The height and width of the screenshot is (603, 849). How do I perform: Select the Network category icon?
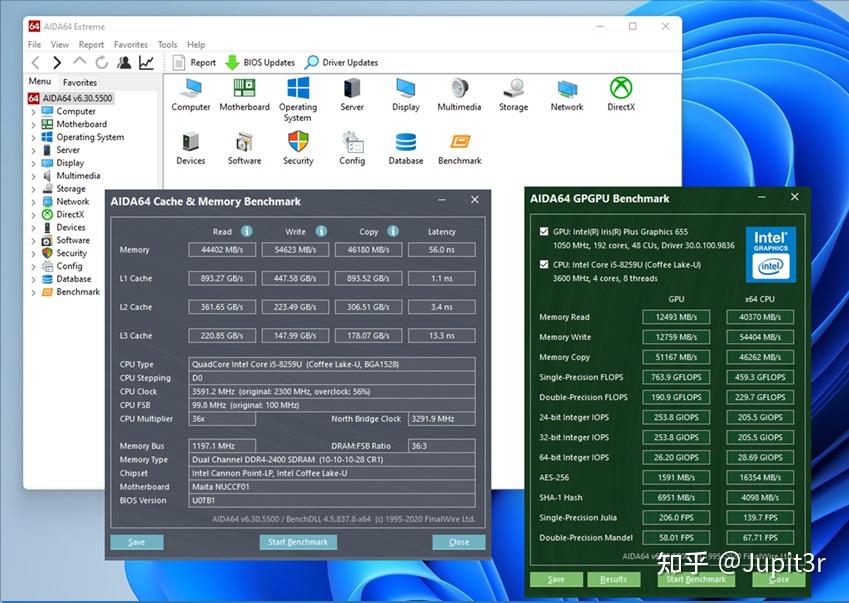coord(566,95)
